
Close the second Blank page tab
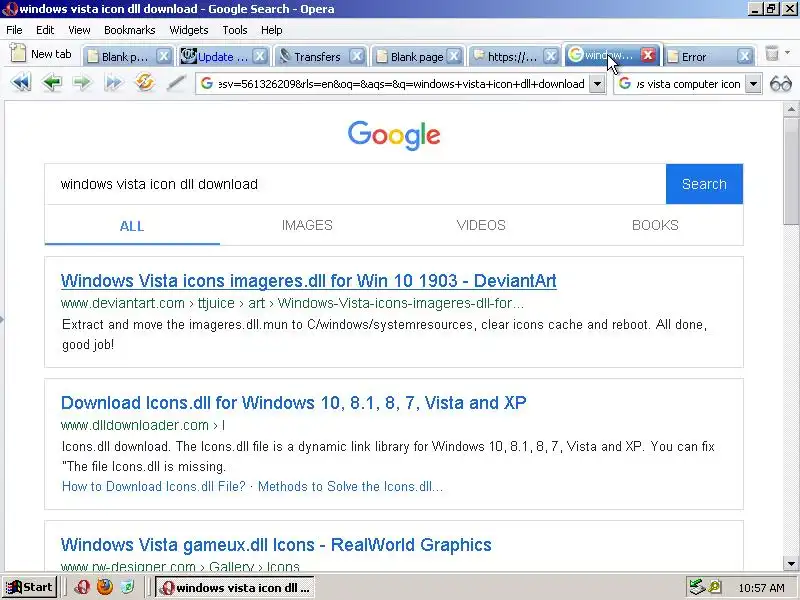(454, 56)
